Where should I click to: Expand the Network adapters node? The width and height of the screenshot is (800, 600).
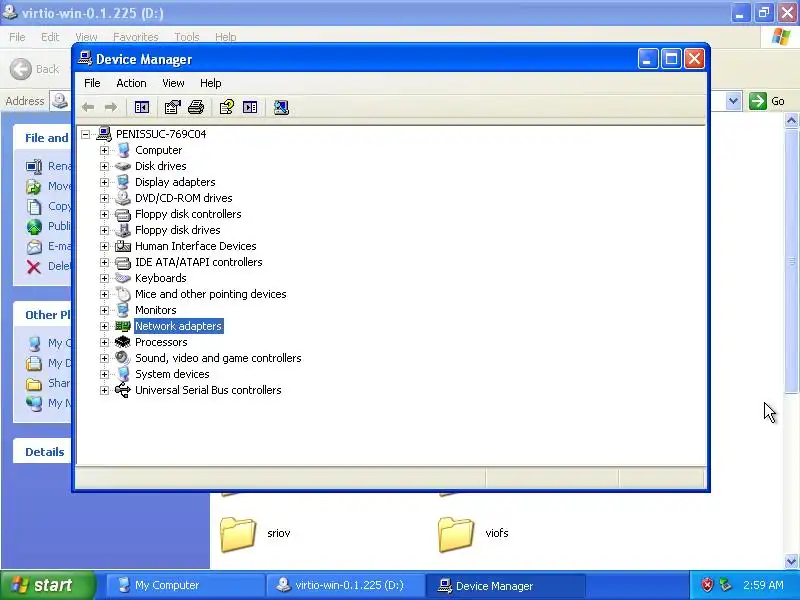(105, 326)
